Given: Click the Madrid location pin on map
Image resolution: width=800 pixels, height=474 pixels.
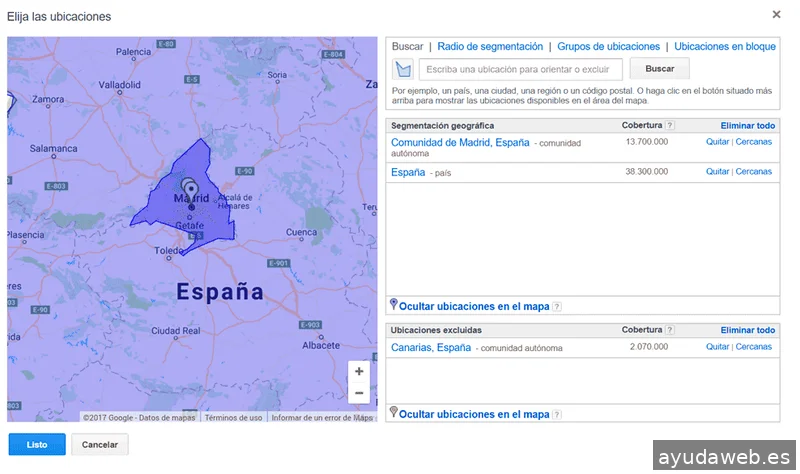Looking at the screenshot, I should pos(191,192).
